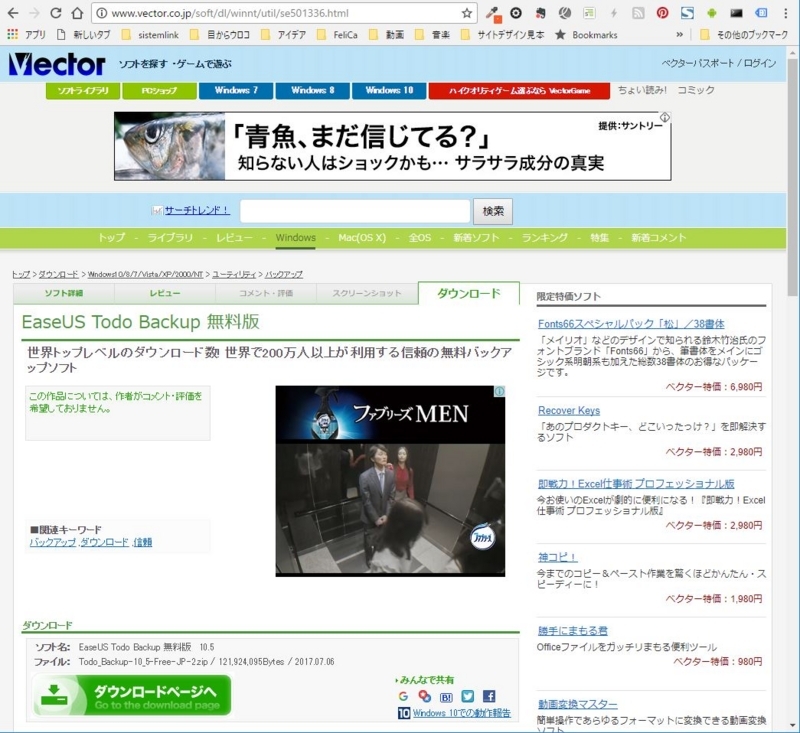Open the 動画 bookmark folder
800x733 pixels.
coord(386,35)
